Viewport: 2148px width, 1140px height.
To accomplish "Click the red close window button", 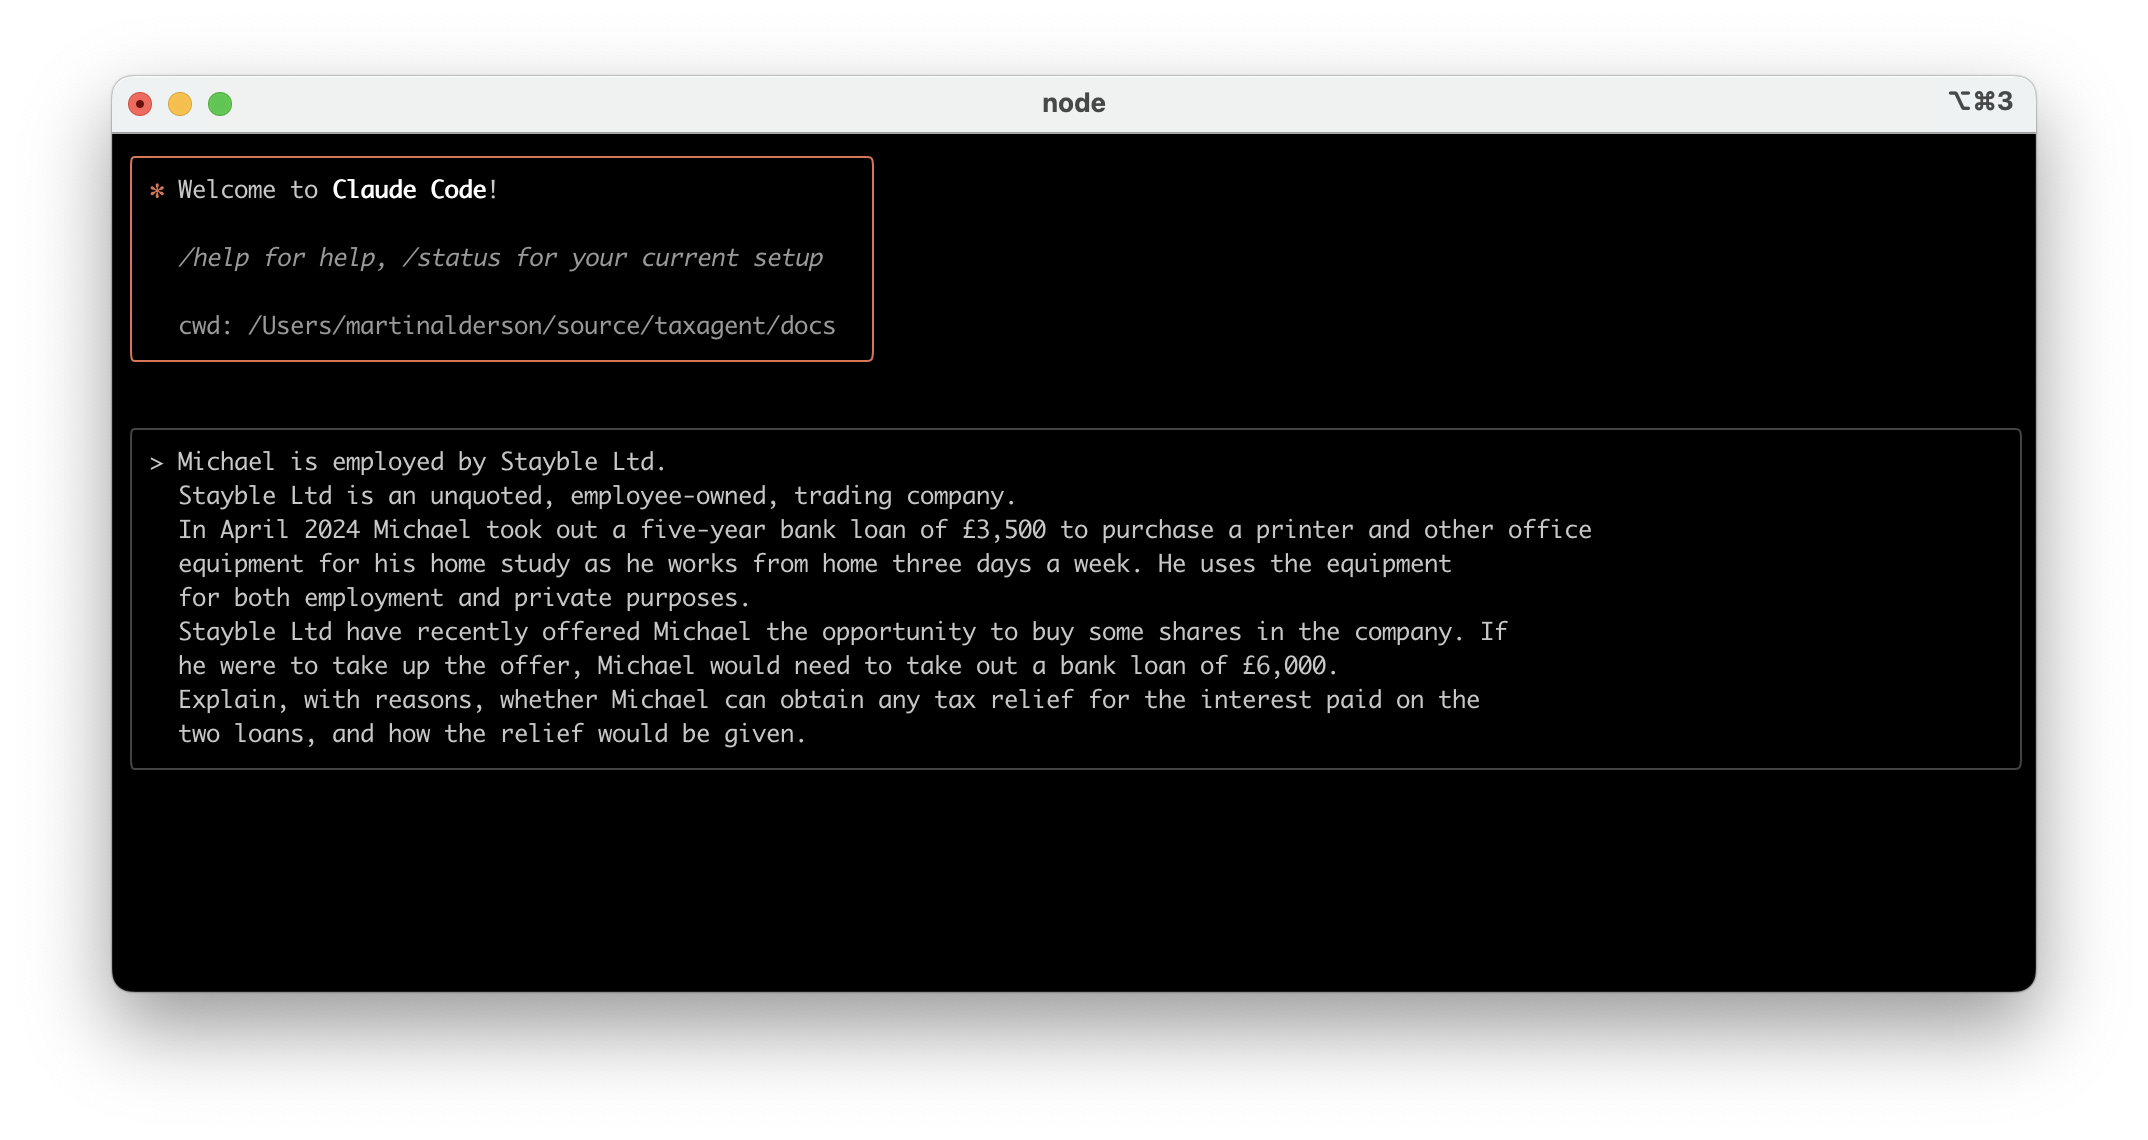I will (x=140, y=104).
